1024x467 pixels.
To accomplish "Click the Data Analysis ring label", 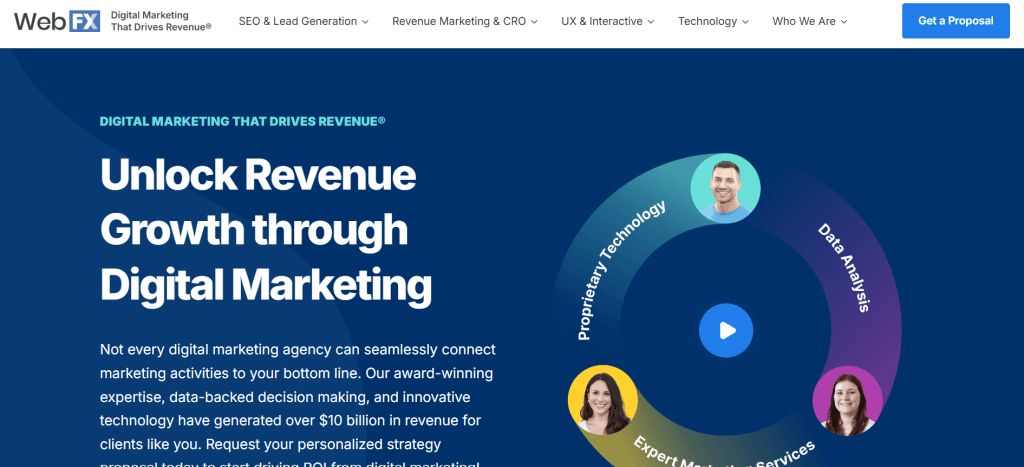I will [x=844, y=268].
